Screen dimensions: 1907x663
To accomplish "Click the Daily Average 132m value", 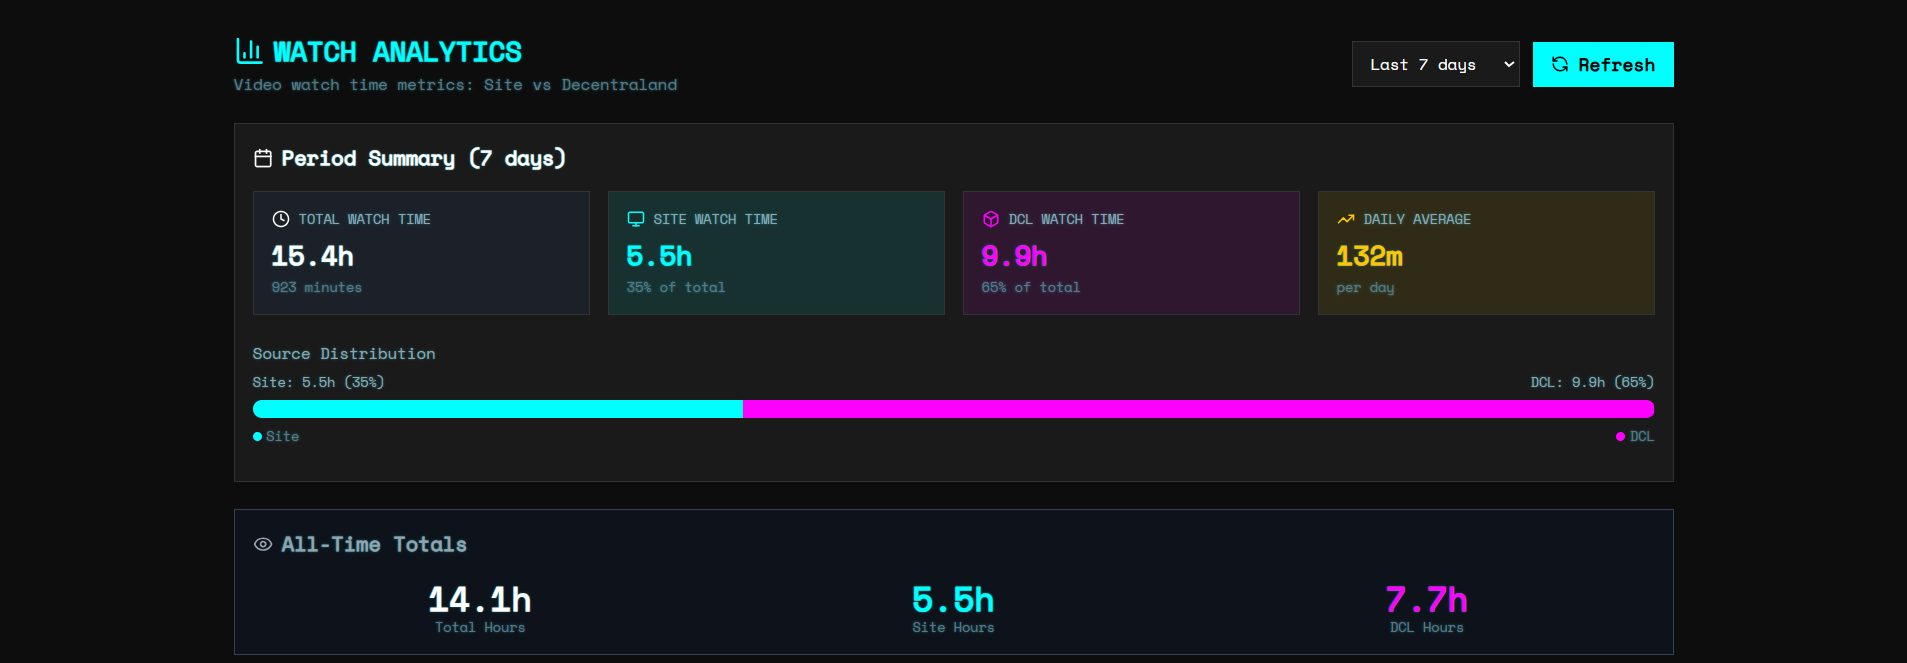I will [1369, 257].
